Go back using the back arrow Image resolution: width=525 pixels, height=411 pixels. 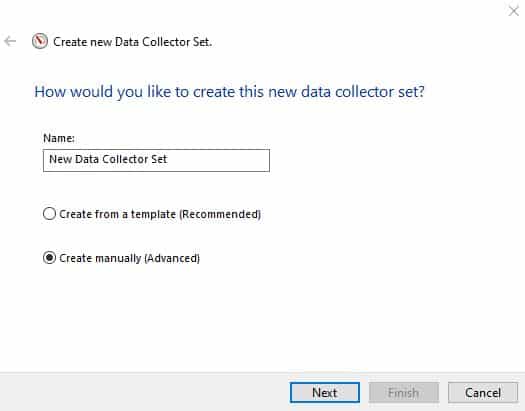click(x=10, y=42)
